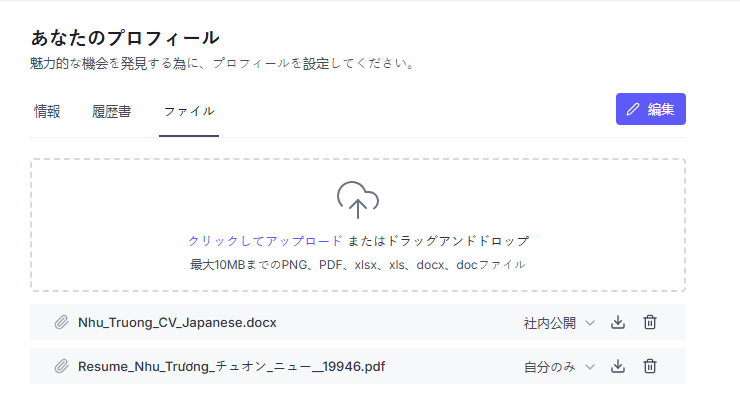Open 社内公開 visibility dropdown for docx file
This screenshot has height=417, width=740.
tap(559, 323)
